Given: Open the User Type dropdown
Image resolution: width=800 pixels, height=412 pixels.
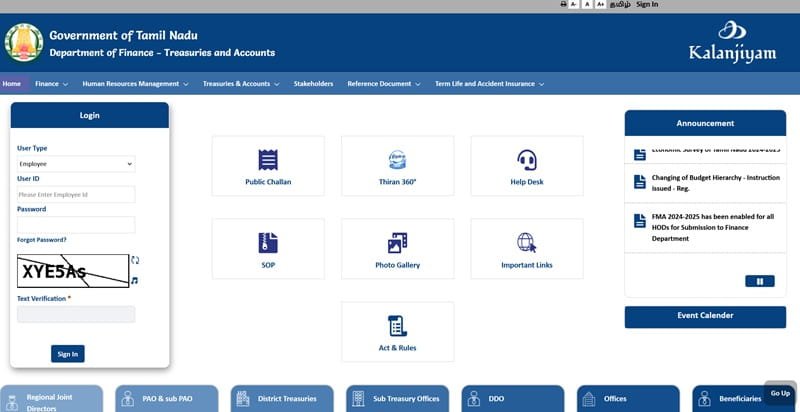Looking at the screenshot, I should (x=76, y=164).
